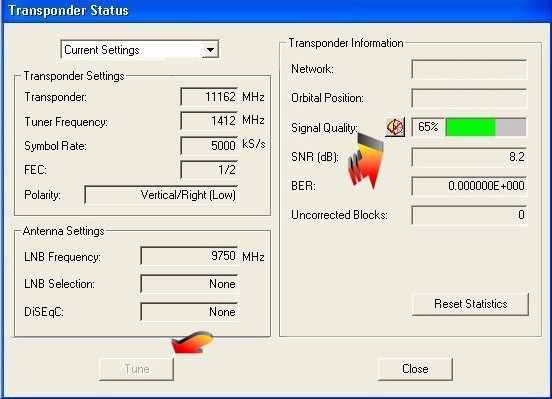The width and height of the screenshot is (552, 399).
Task: Click the 65% signal quality readout
Action: pos(428,127)
